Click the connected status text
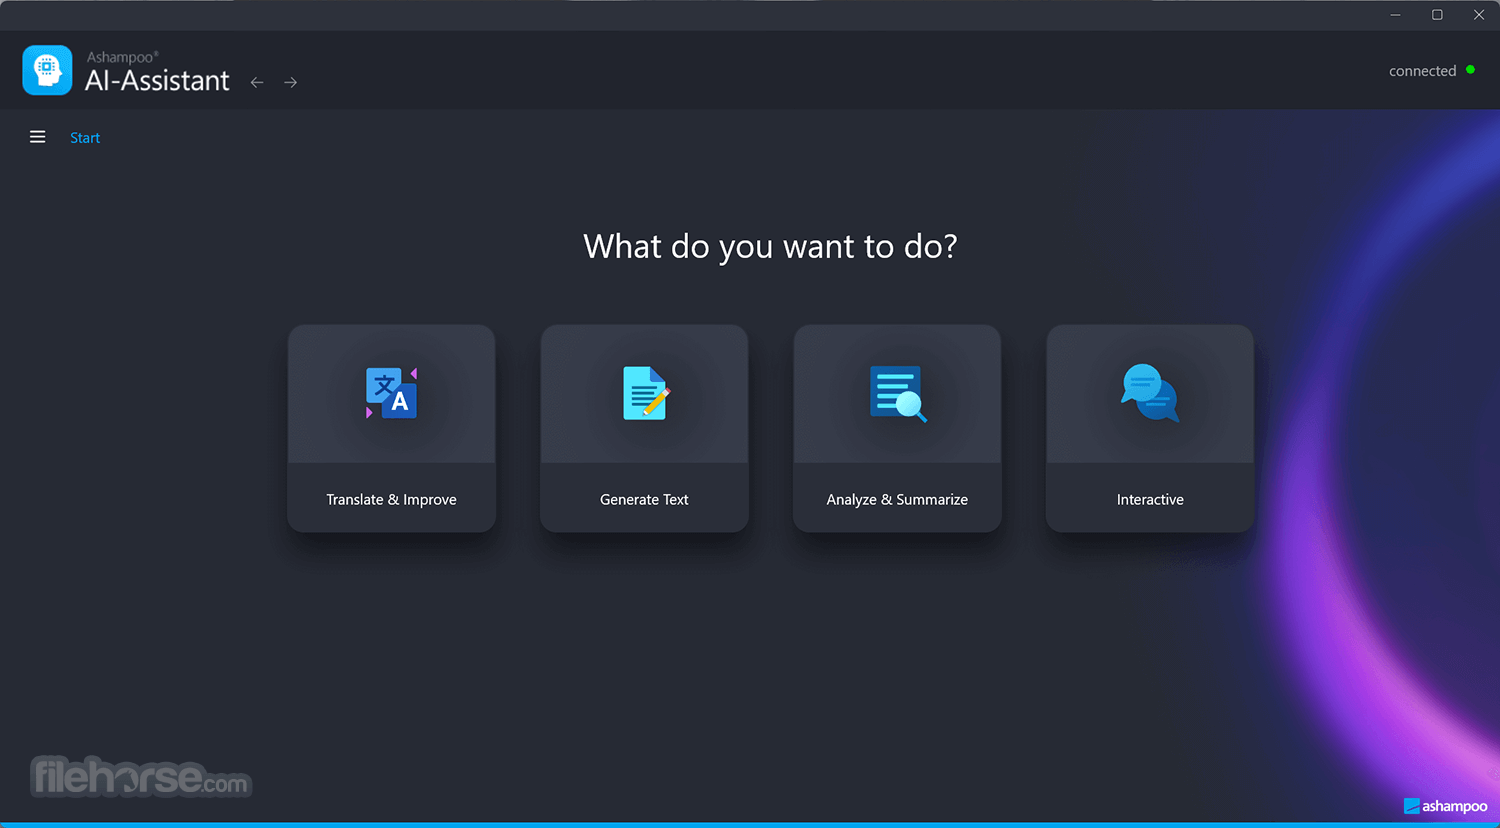The height and width of the screenshot is (828, 1500). (x=1422, y=71)
